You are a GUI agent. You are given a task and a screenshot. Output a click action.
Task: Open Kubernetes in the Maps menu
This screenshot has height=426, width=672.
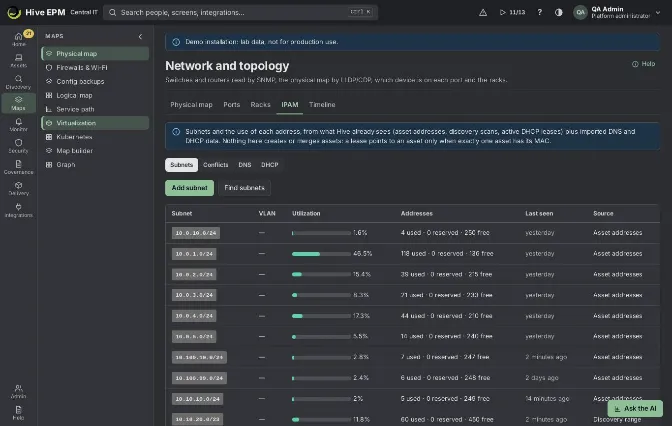(95, 137)
